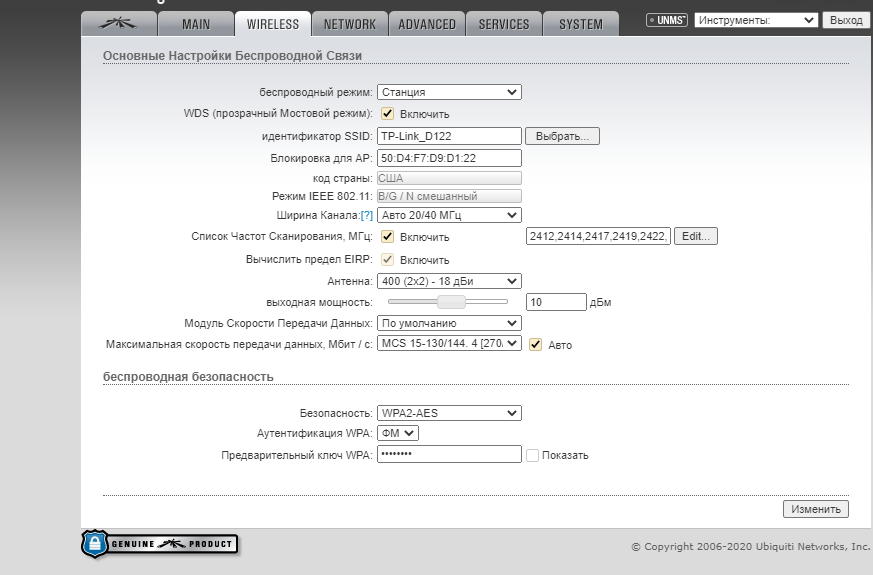
Task: Enable Показать to reveal WPA key
Action: [x=533, y=455]
